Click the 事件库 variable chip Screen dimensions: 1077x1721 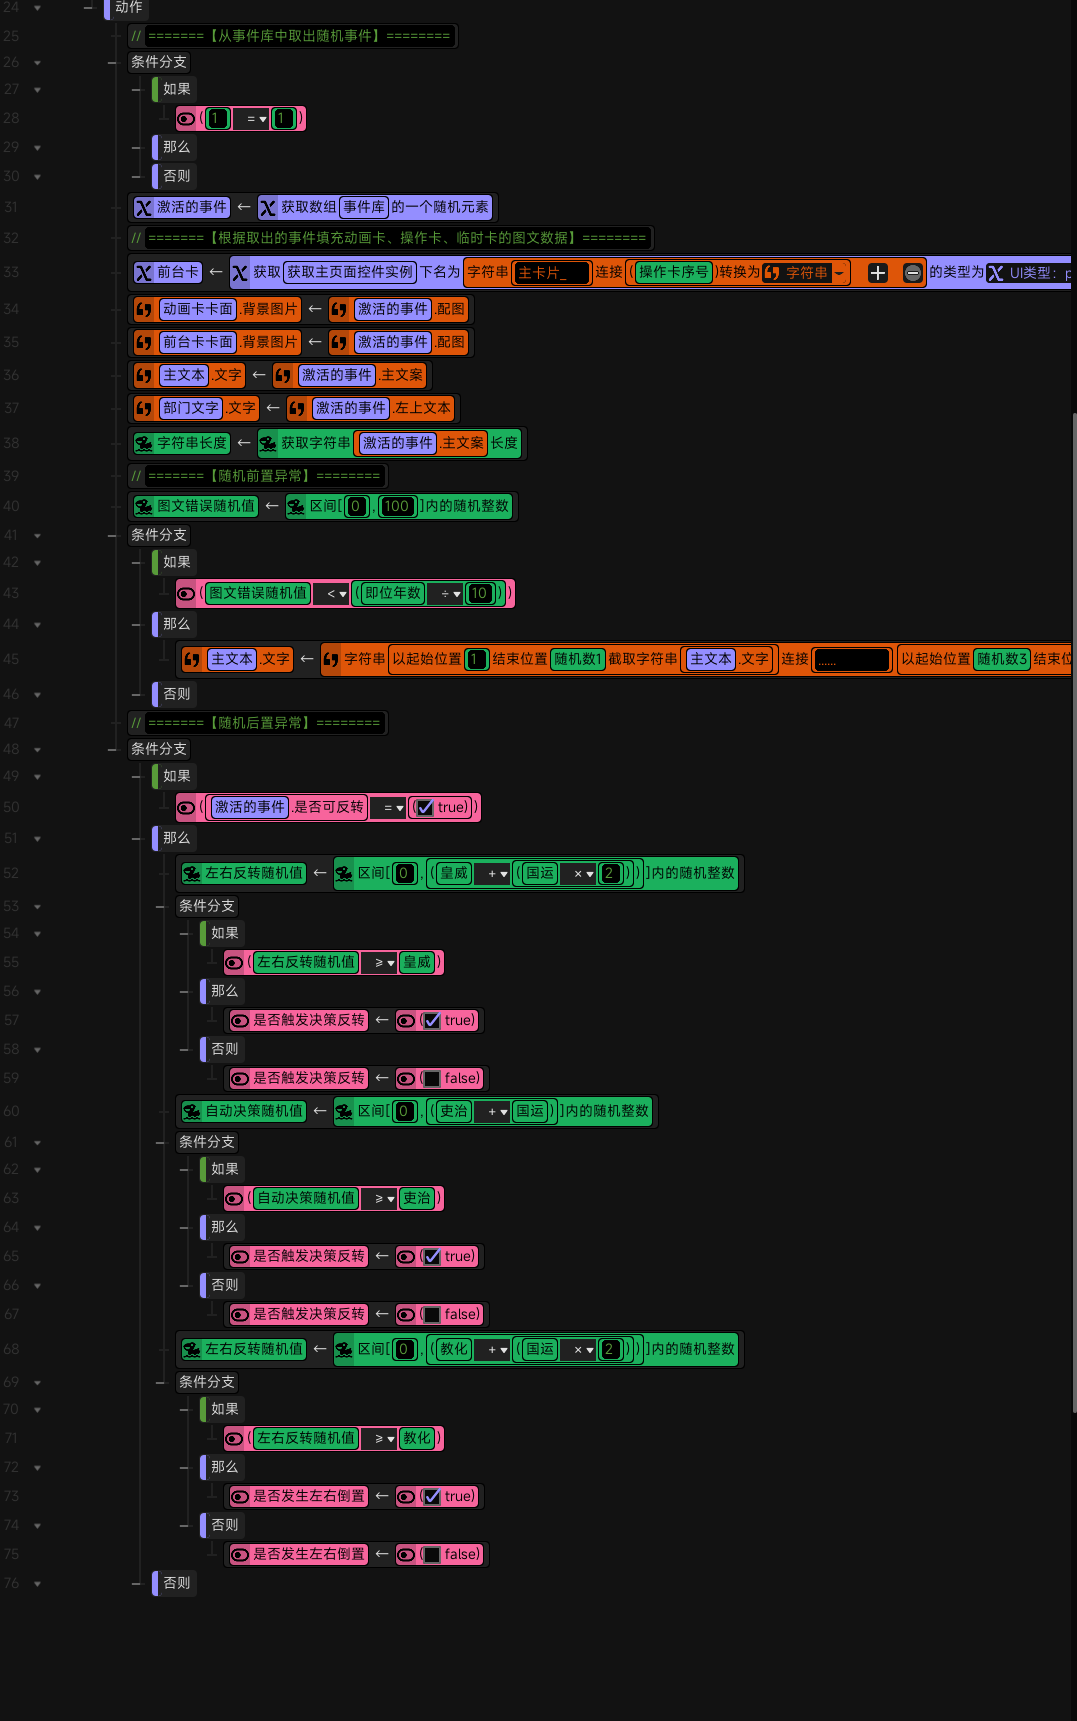[363, 208]
